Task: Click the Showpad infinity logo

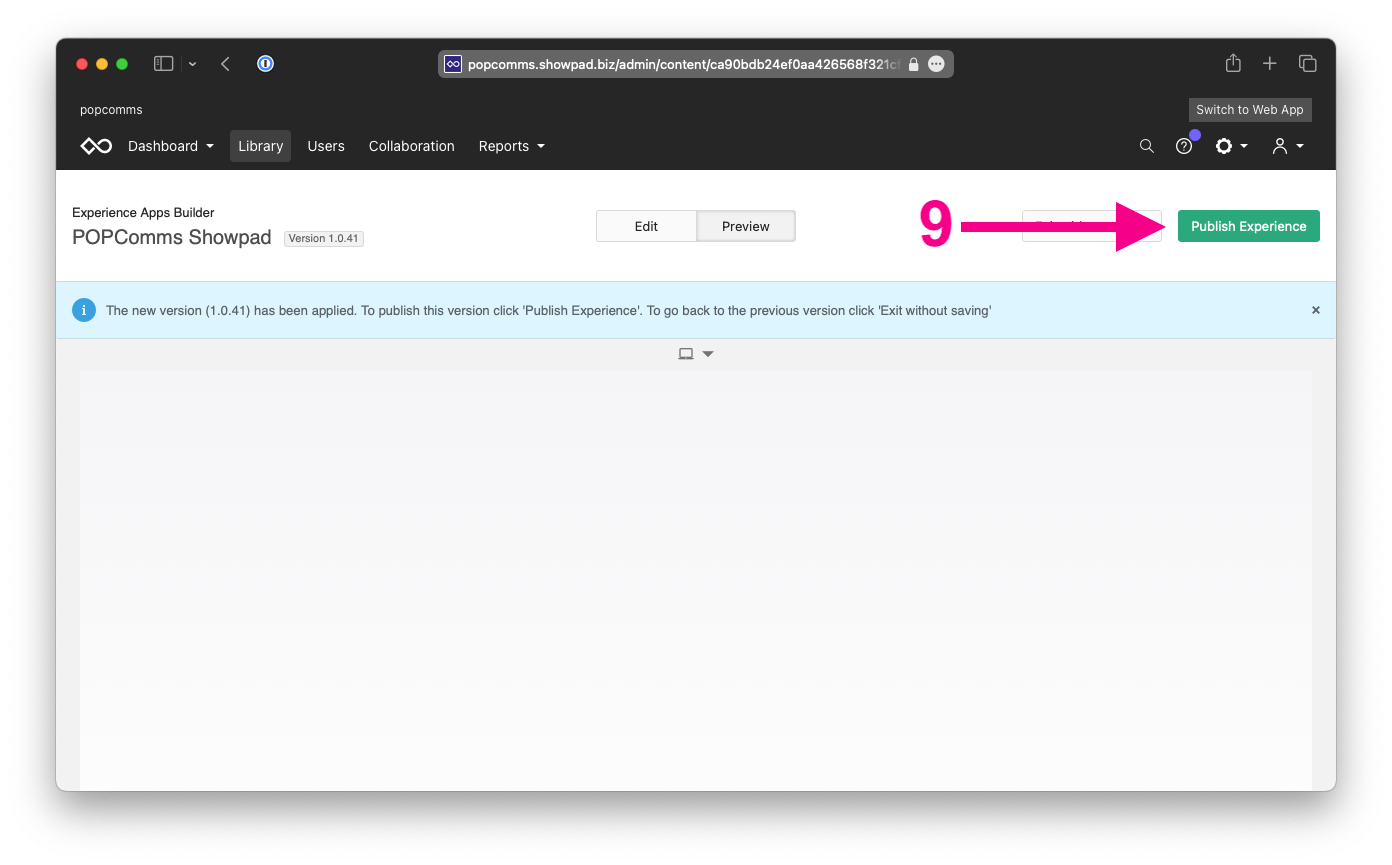Action: [95, 146]
